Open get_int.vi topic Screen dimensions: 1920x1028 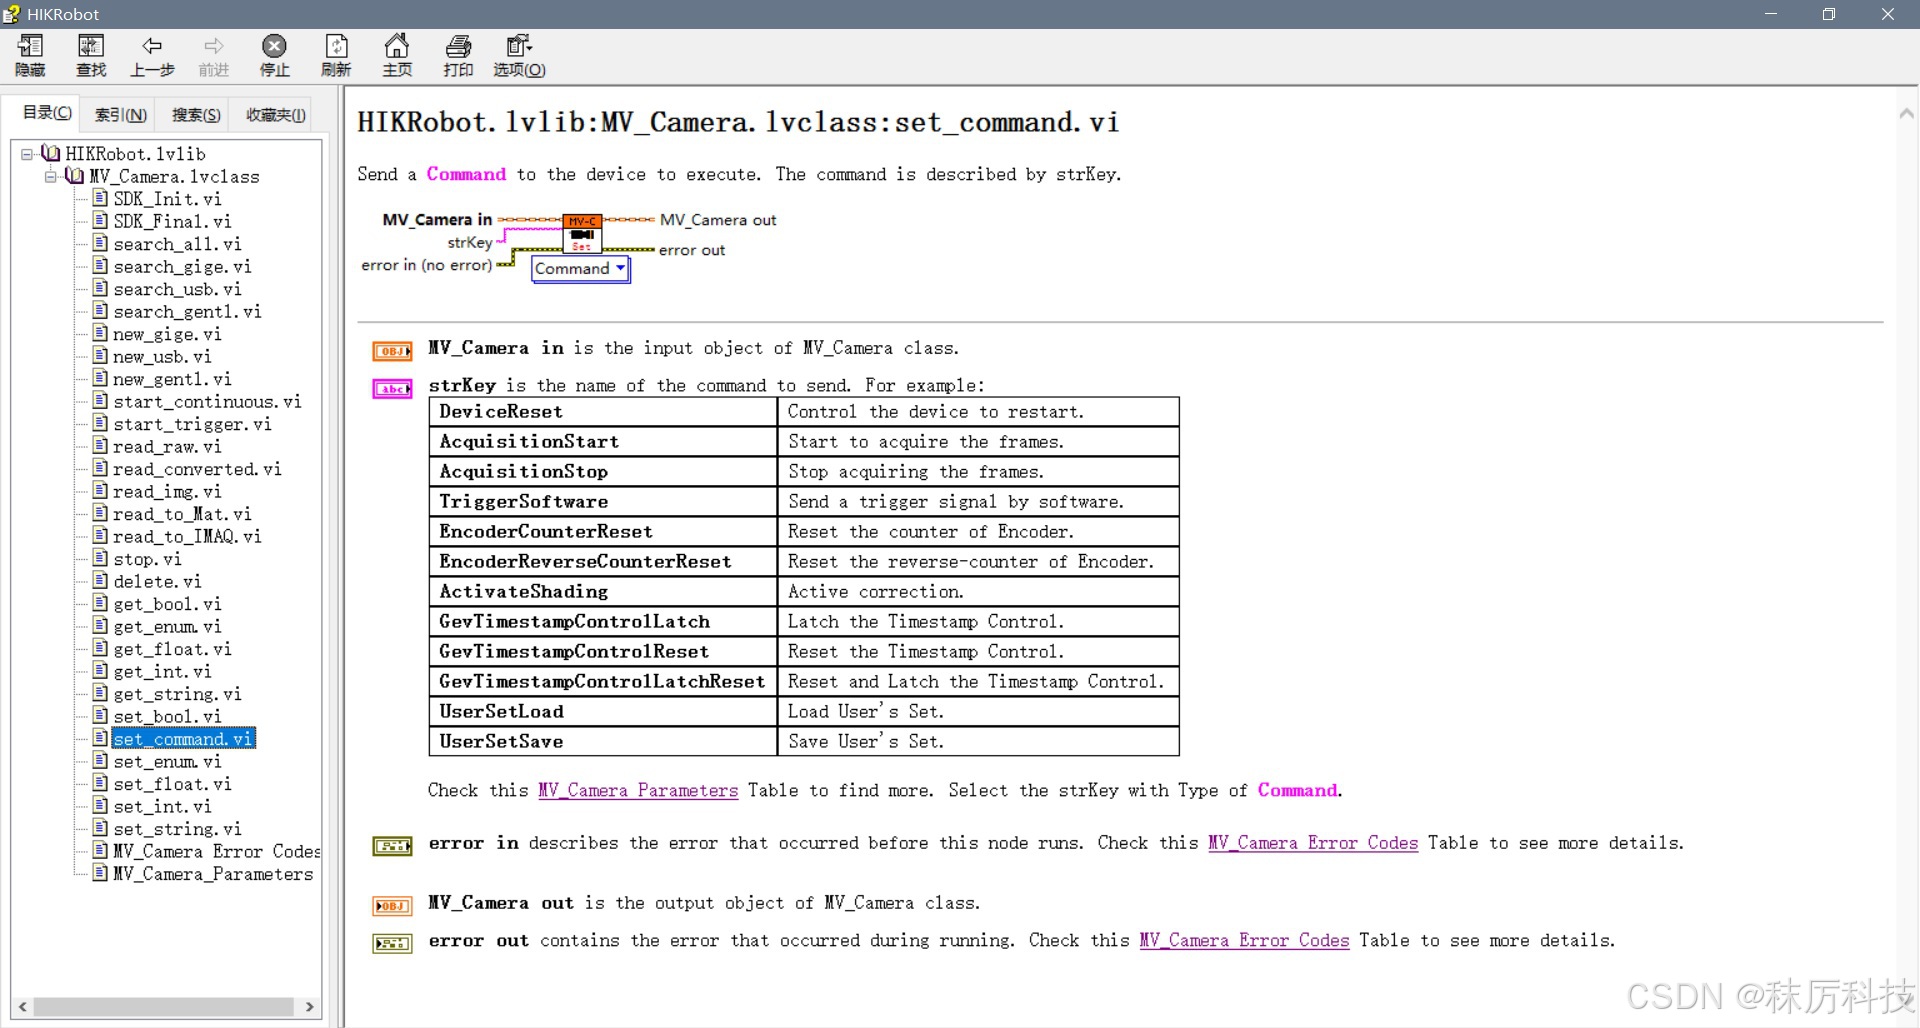pyautogui.click(x=162, y=671)
